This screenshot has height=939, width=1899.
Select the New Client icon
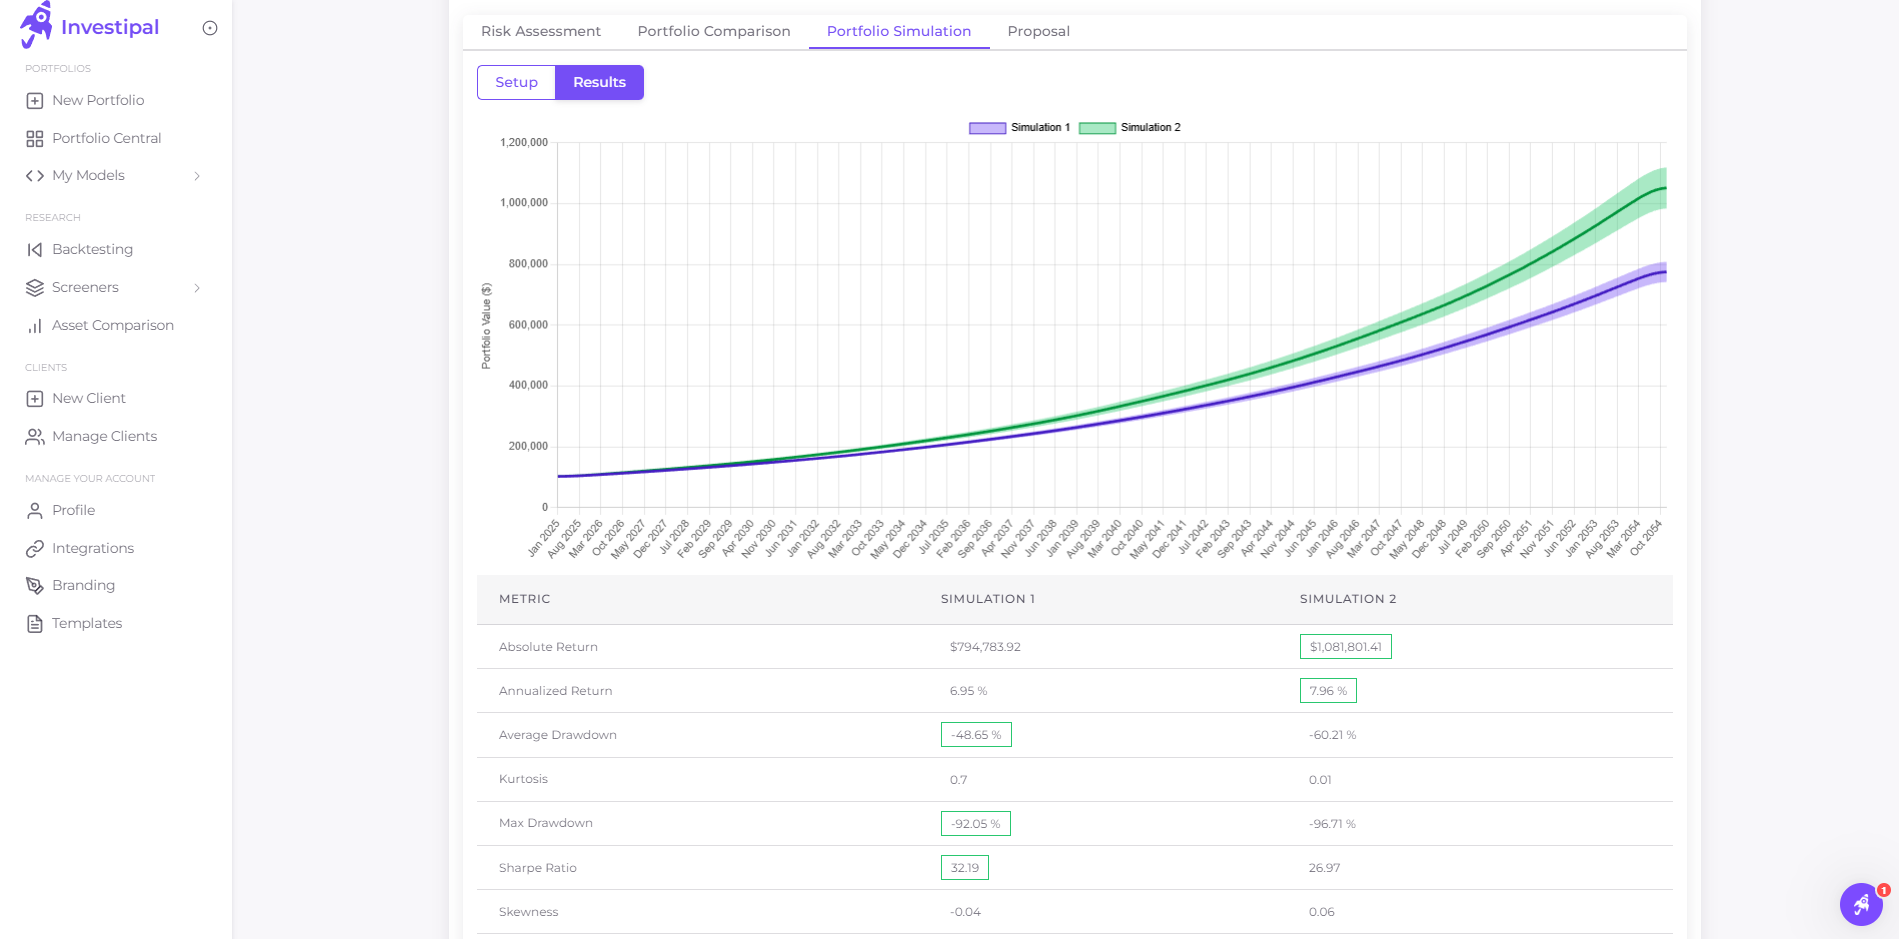click(x=34, y=398)
